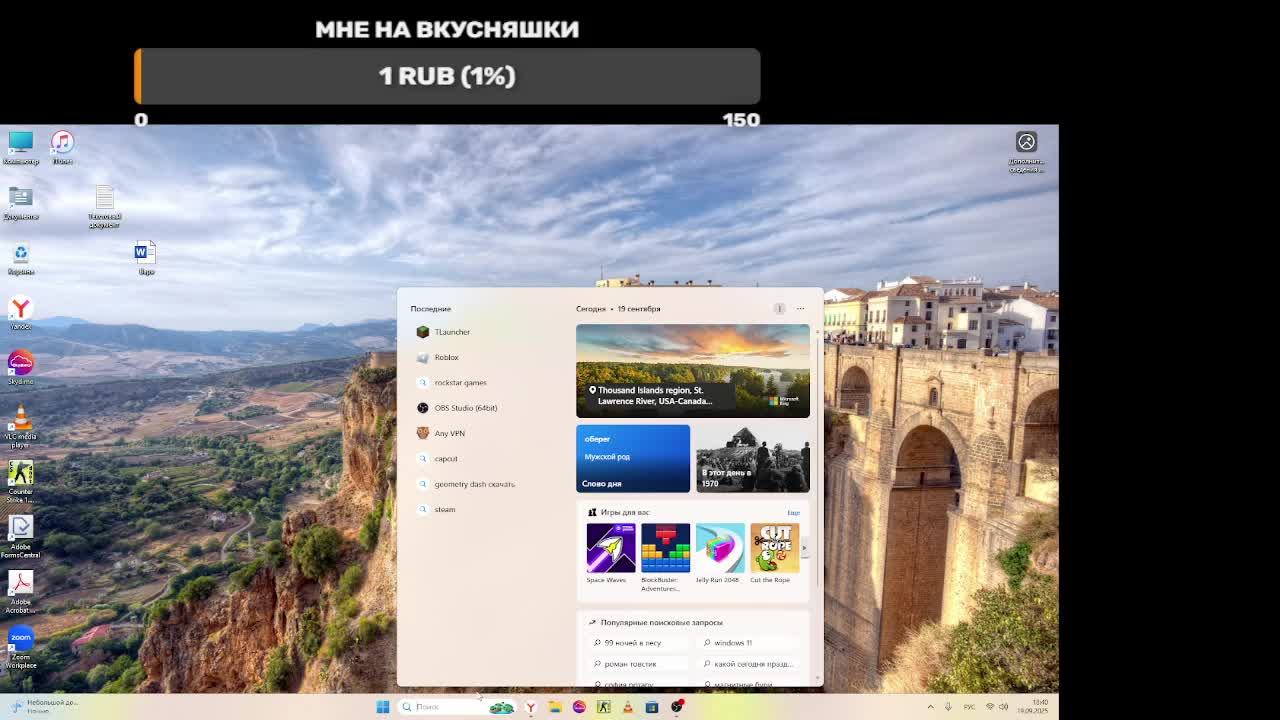Click the 'Еще' games link

pos(793,512)
